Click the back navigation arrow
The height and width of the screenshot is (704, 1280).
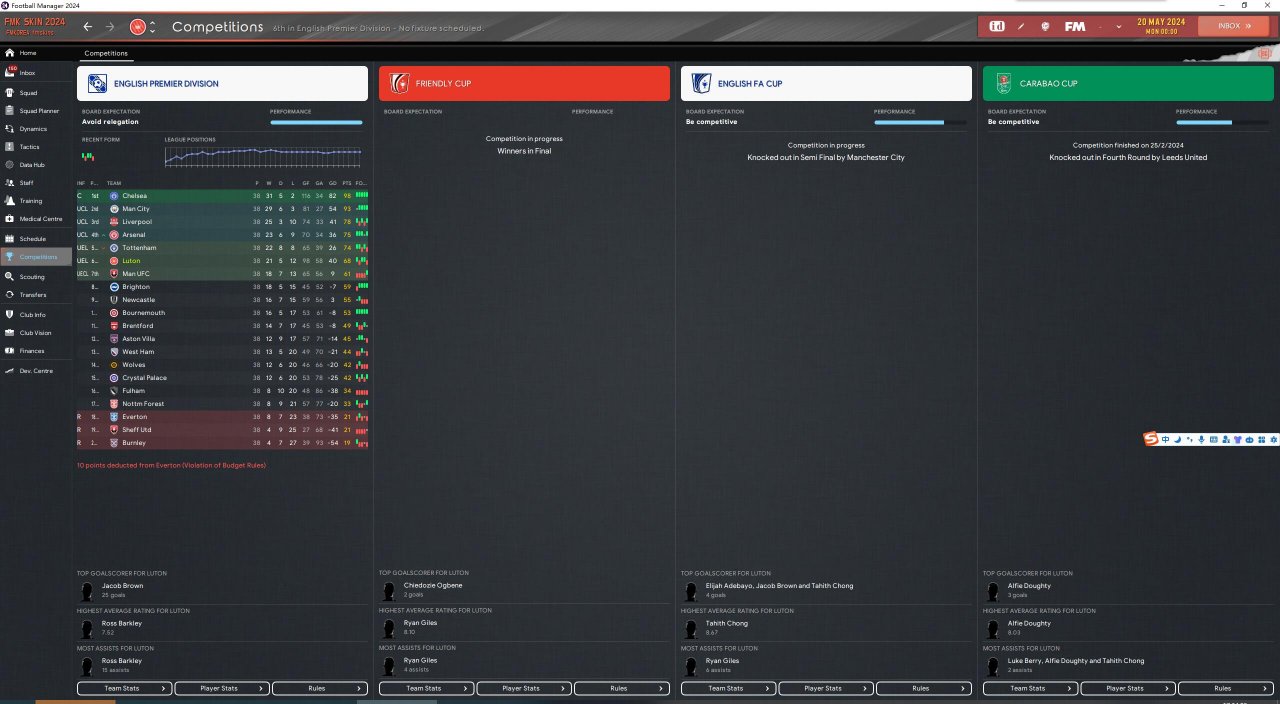click(x=88, y=27)
